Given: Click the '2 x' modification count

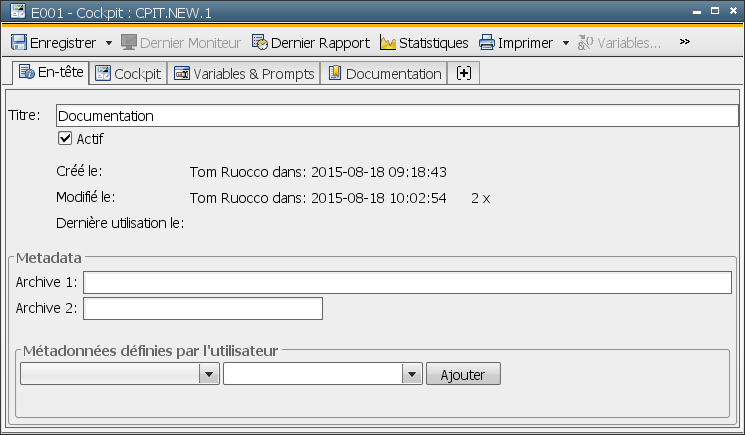Looking at the screenshot, I should (480, 198).
